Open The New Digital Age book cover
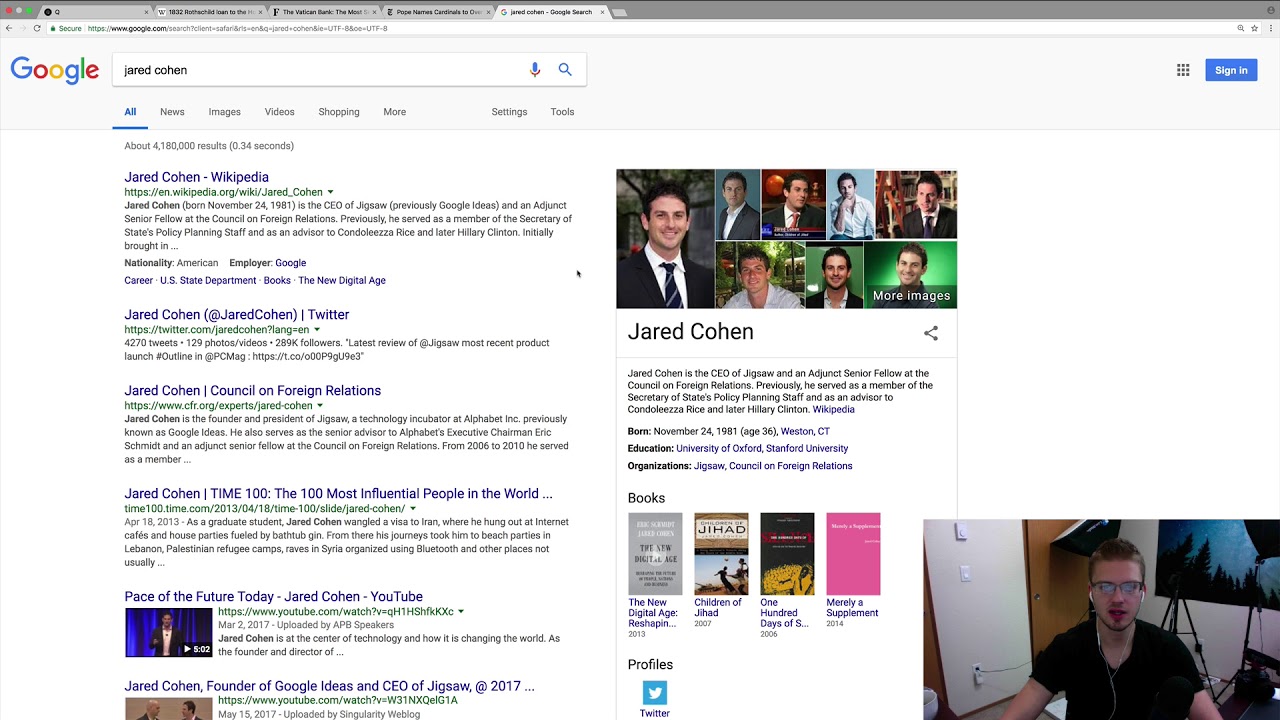 [x=655, y=554]
